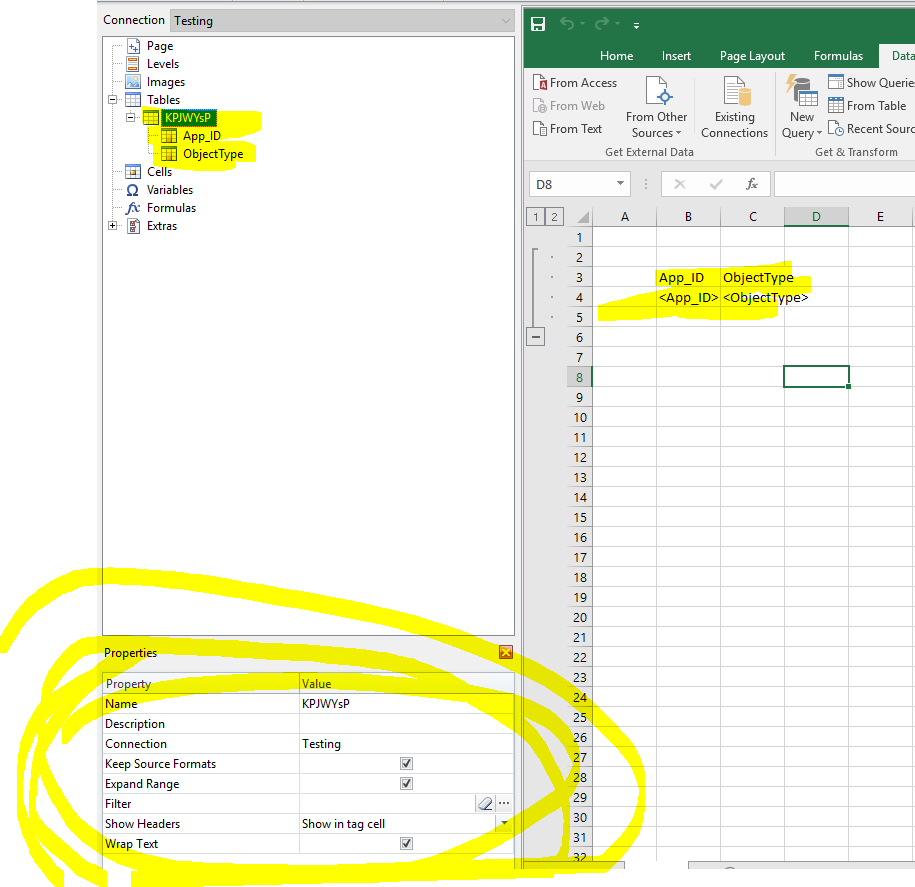Disable the Wrap Text checkbox
The image size is (915, 887).
coord(406,844)
